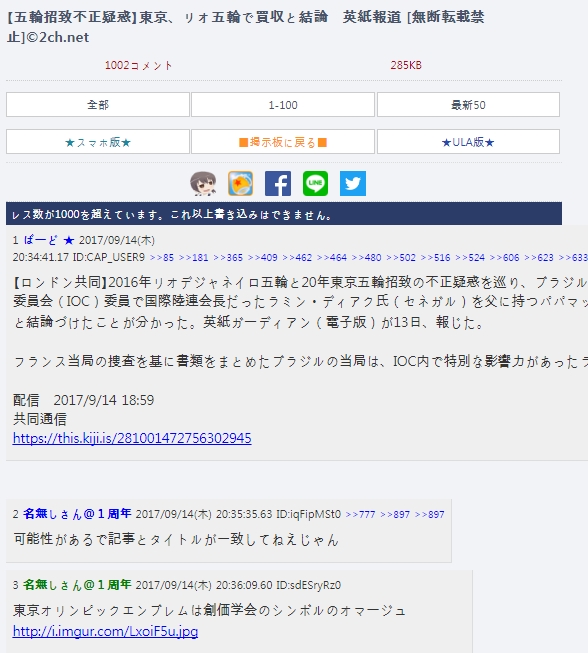Share thread on Facebook
588x653 pixels.
click(278, 183)
